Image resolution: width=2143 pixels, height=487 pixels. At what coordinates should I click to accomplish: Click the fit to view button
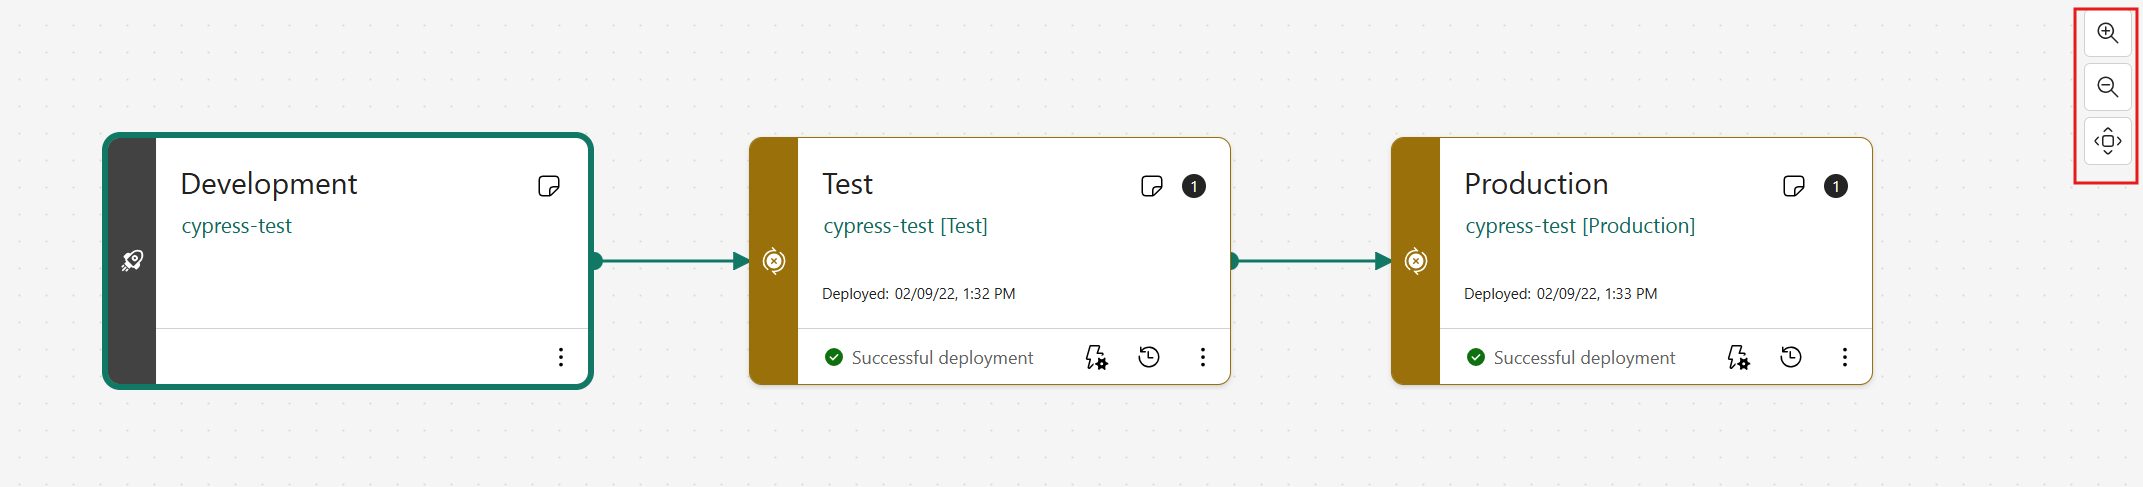[x=2107, y=141]
